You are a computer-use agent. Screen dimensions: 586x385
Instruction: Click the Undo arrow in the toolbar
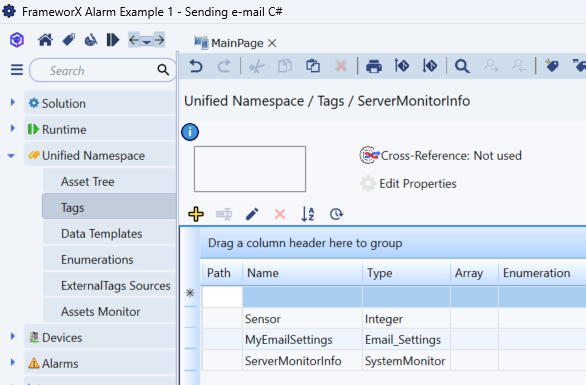[x=196, y=66]
